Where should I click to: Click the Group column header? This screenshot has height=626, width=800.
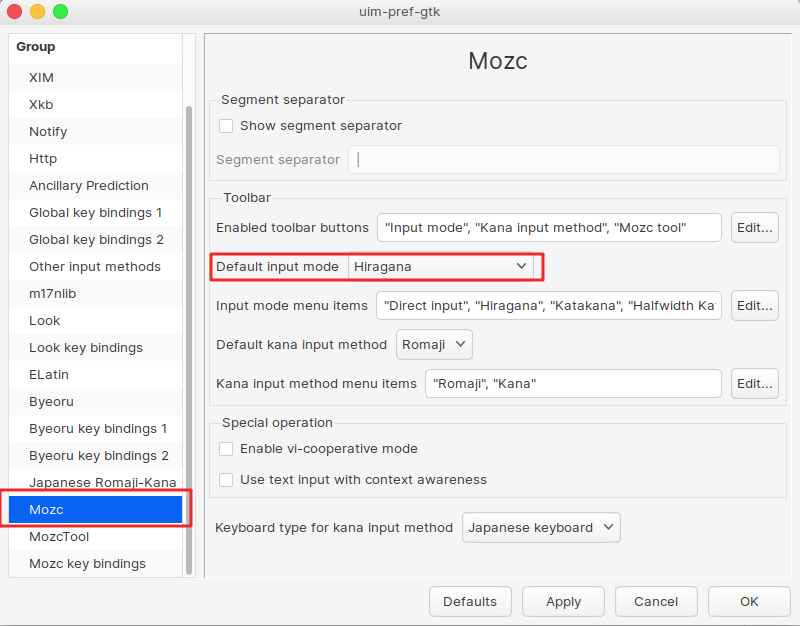pos(95,47)
